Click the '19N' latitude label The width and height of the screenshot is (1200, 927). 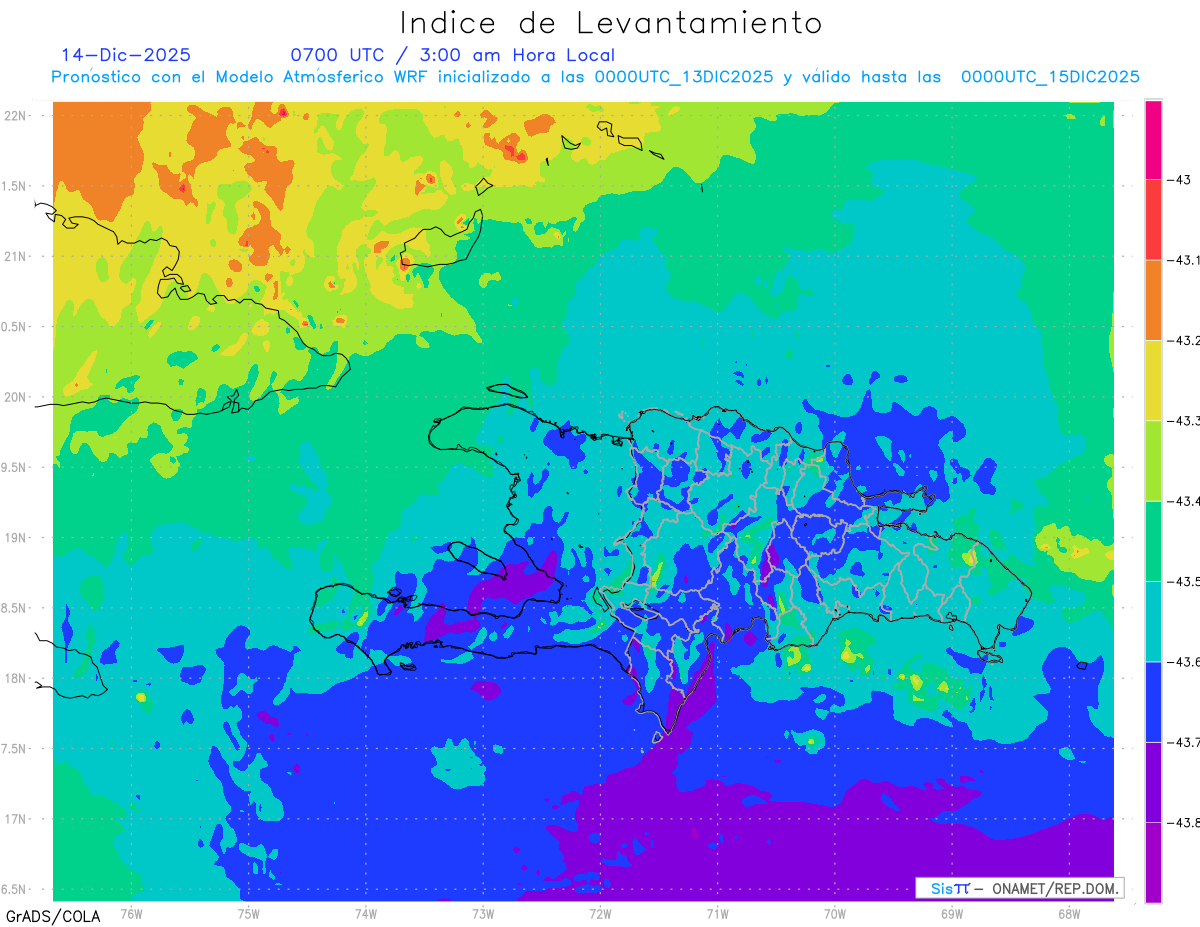[16, 537]
